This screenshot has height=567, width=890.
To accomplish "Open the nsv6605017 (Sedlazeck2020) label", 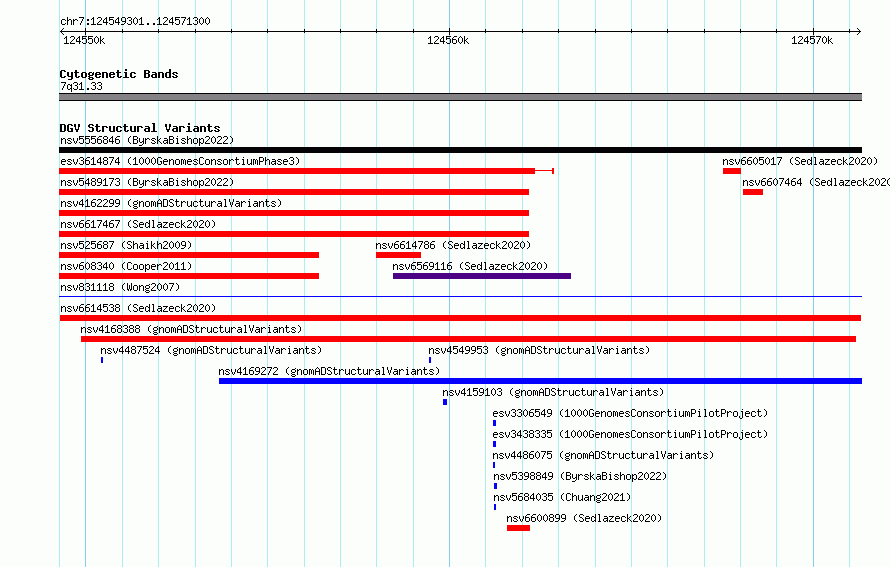I will 800,161.
